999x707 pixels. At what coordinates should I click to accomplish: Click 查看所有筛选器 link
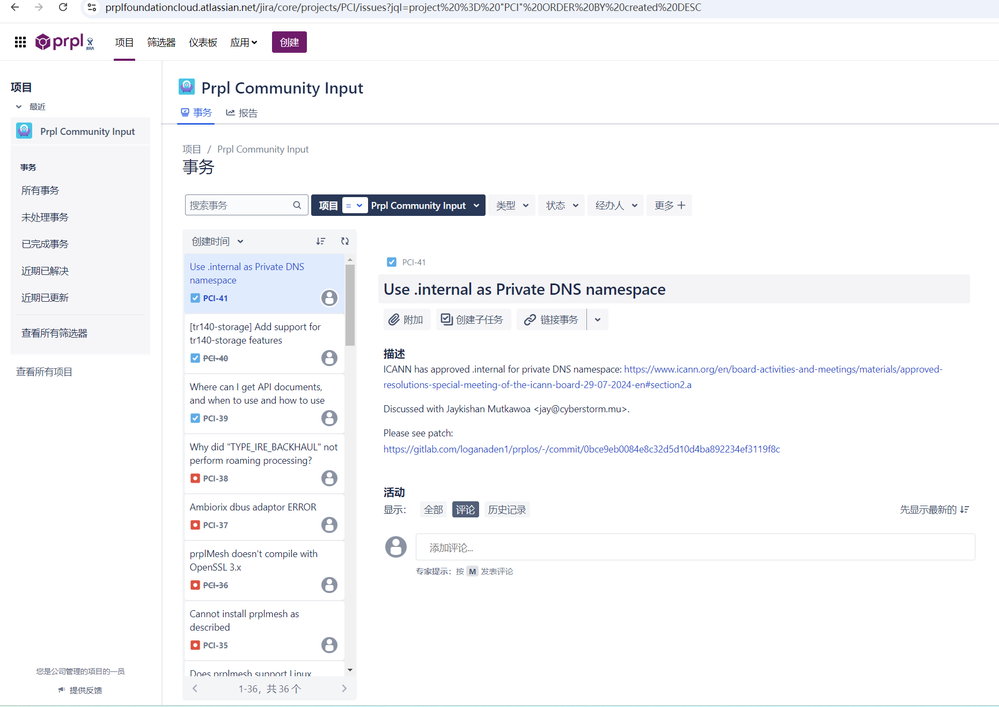[x=54, y=333]
